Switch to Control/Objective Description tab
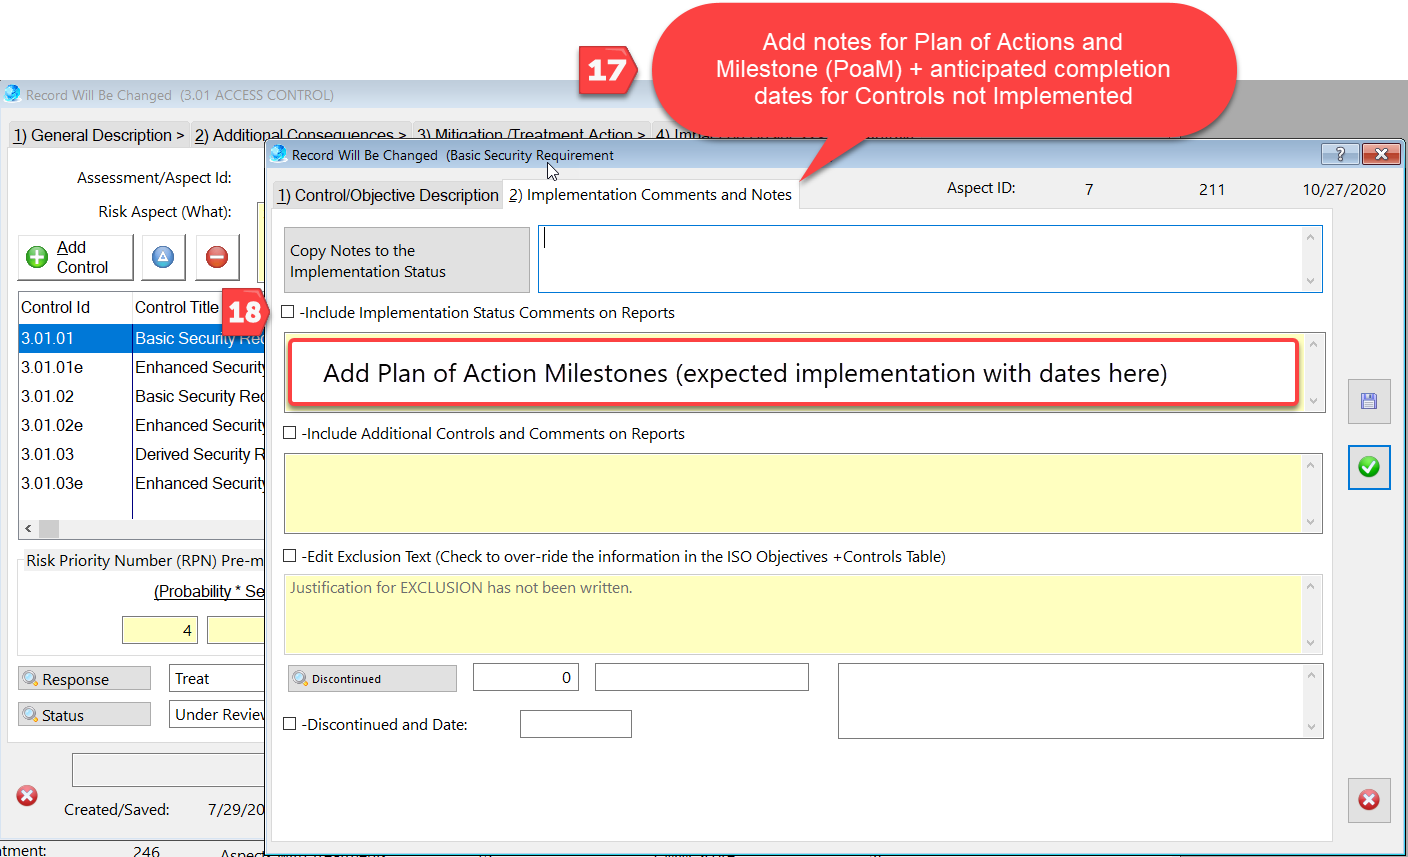Viewport: 1408px width, 857px height. (x=387, y=195)
